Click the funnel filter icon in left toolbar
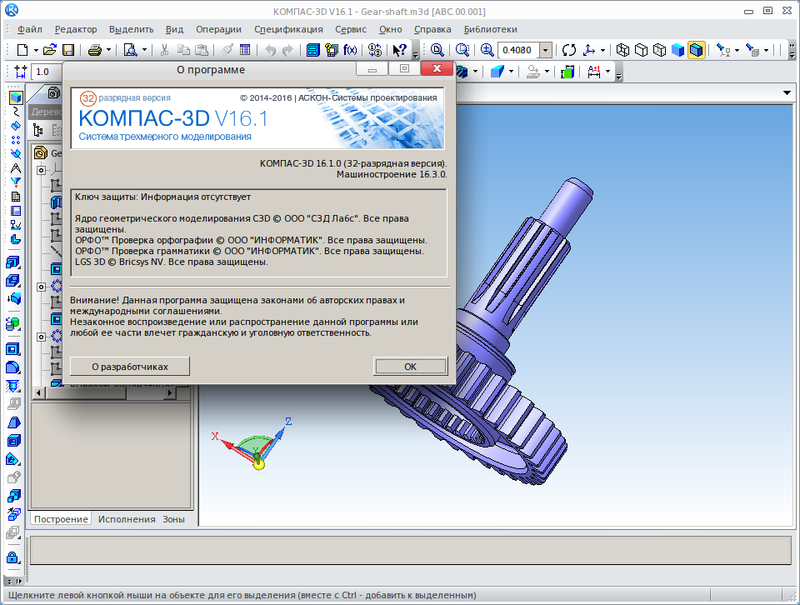 click(x=16, y=182)
